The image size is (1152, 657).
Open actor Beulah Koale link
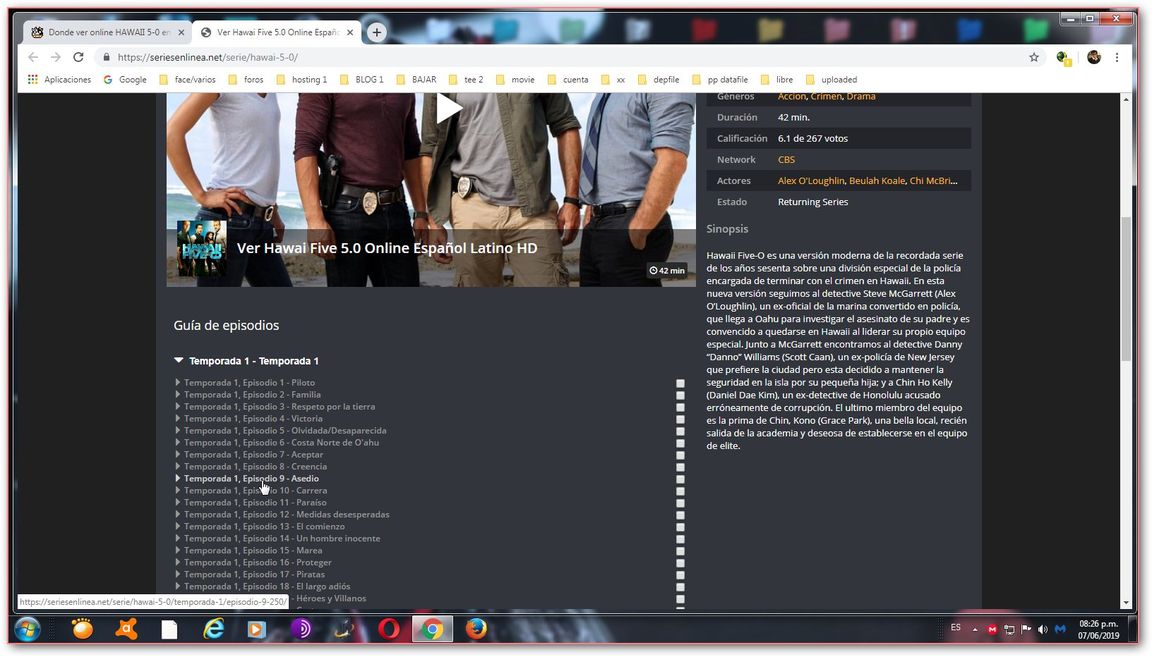[x=877, y=181]
